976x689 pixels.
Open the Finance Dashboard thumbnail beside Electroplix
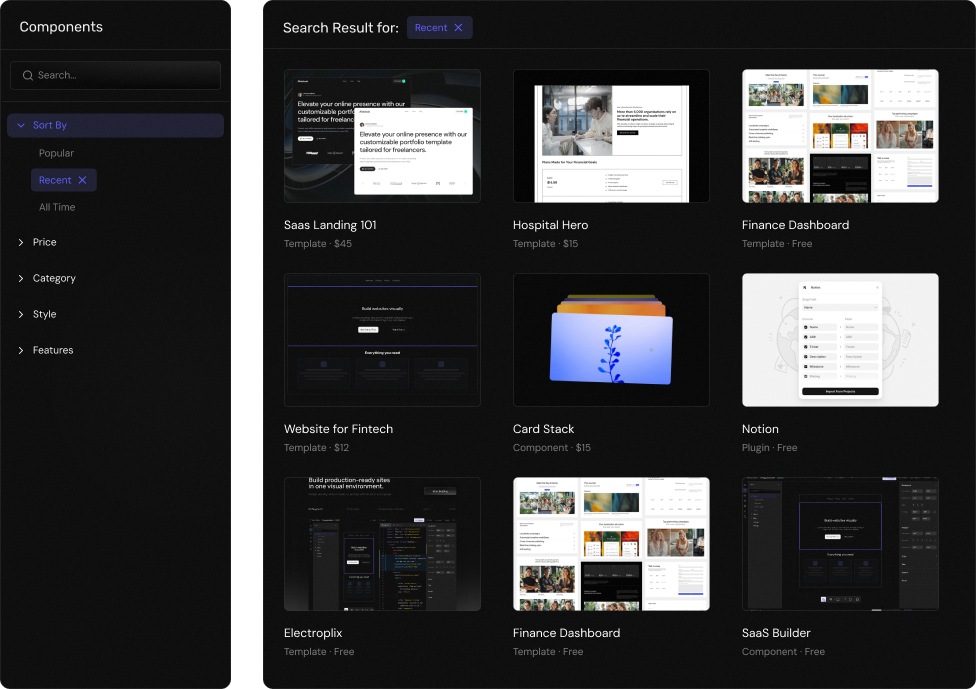[x=611, y=544]
